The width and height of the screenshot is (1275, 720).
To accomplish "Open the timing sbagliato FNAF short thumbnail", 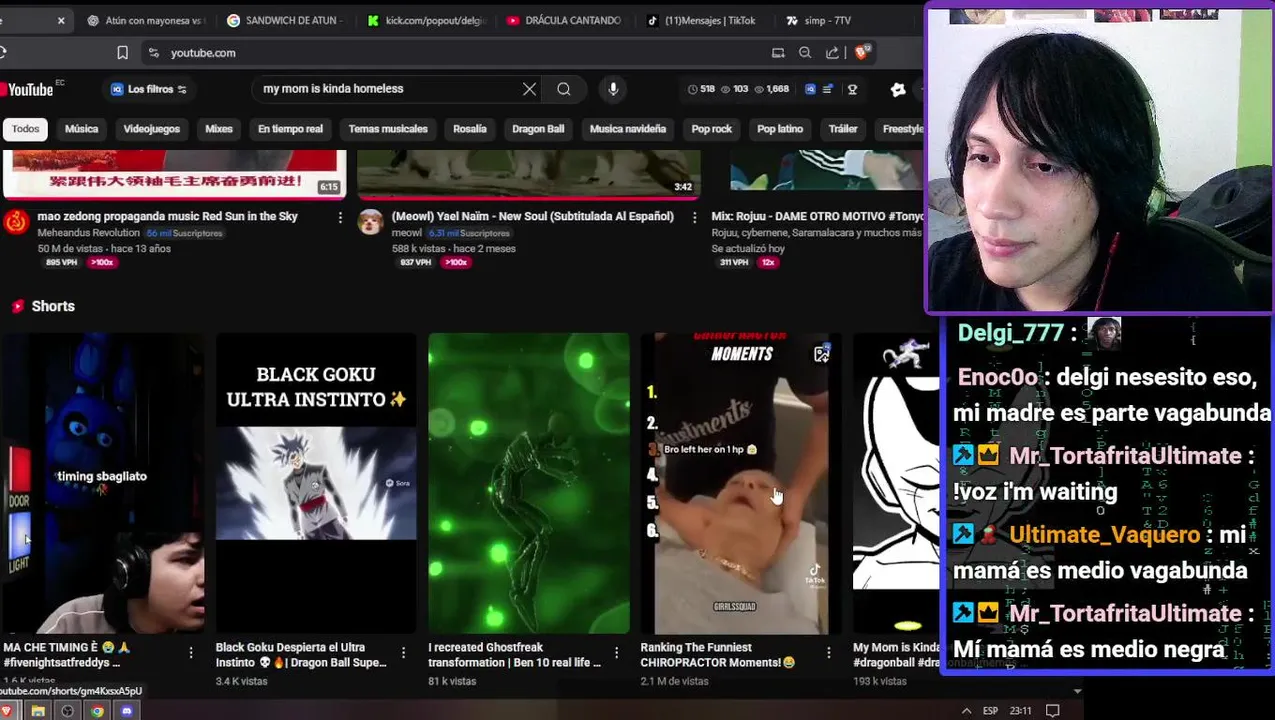I will [102, 483].
